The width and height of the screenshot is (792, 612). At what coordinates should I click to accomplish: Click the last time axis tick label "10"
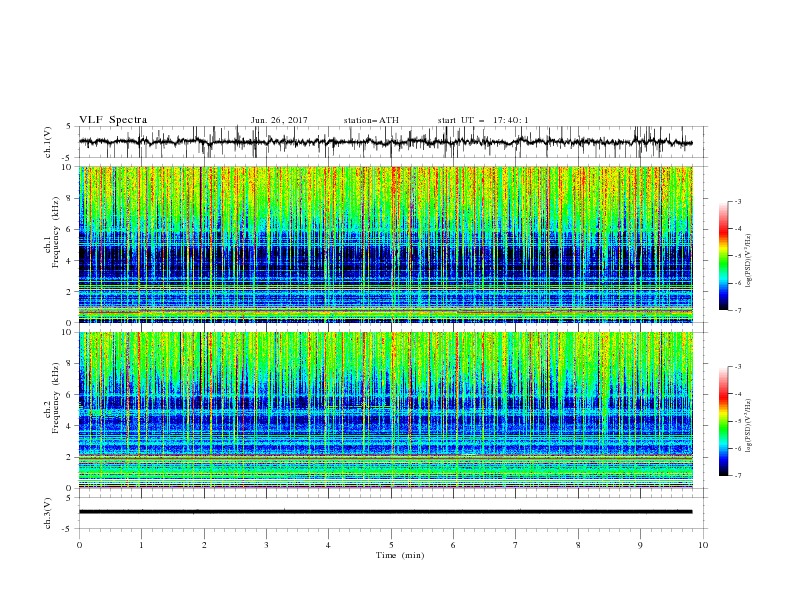[x=703, y=545]
